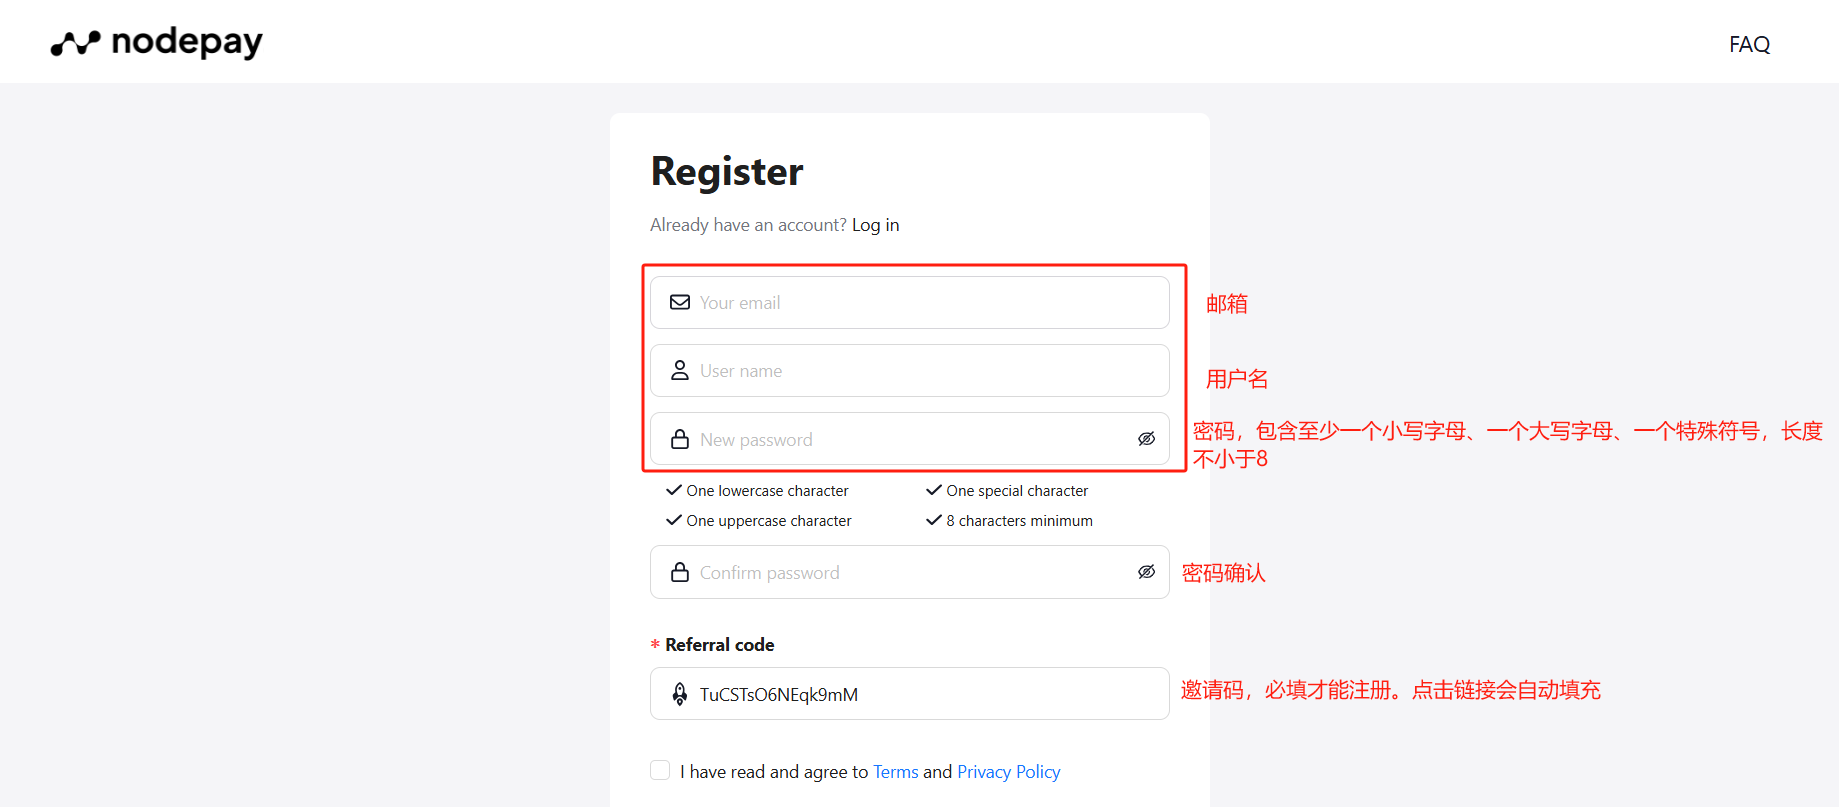Click the nodepay logo
The width and height of the screenshot is (1839, 807).
coord(155,42)
